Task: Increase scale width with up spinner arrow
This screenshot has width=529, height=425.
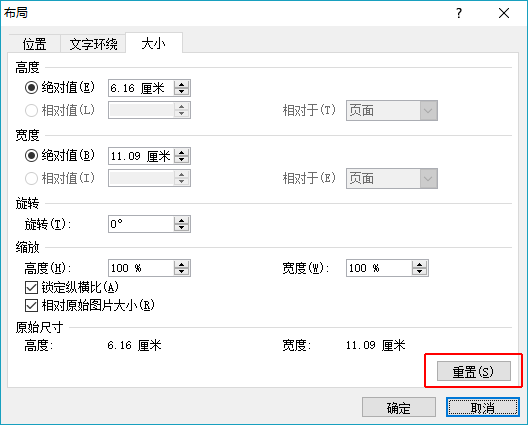Action: (x=419, y=264)
